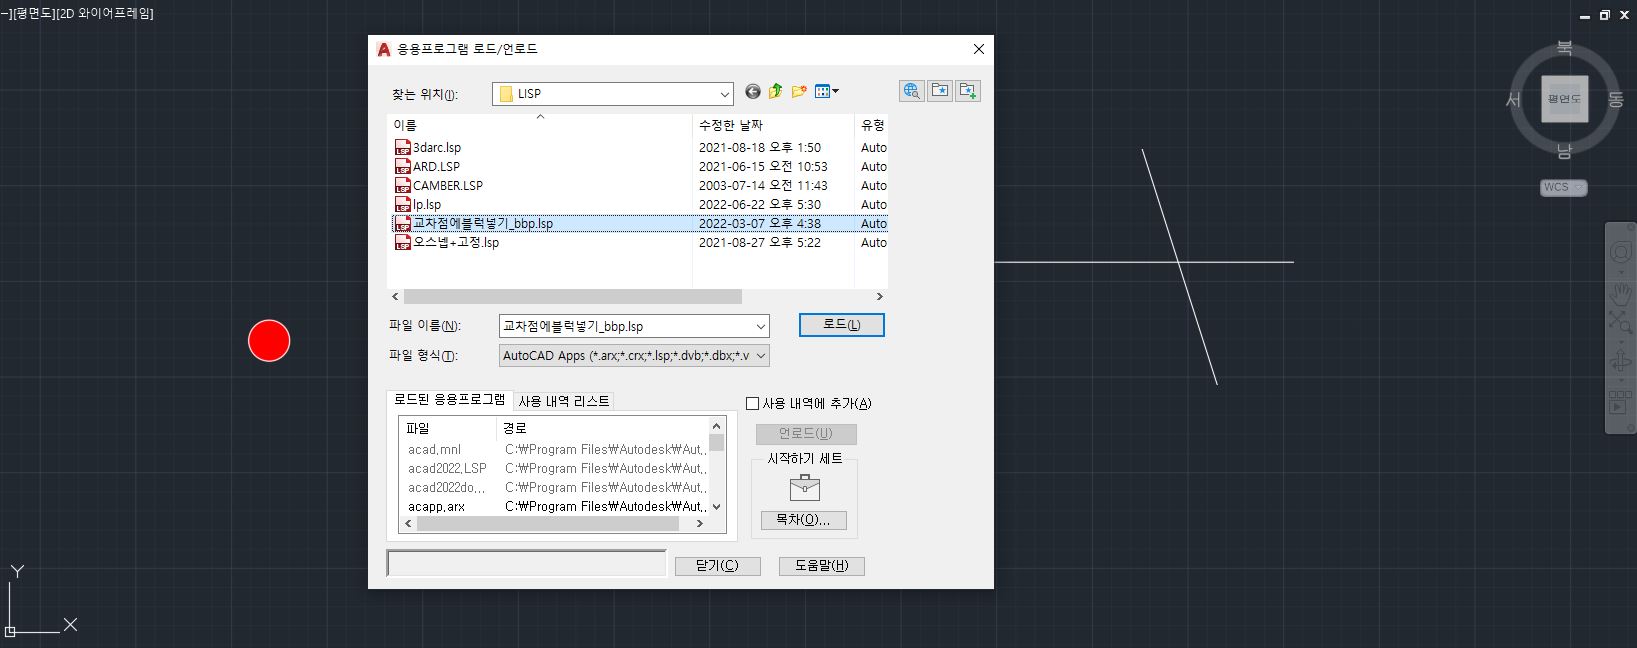Click the 오스넵+고정.lsp file icon

(x=403, y=243)
